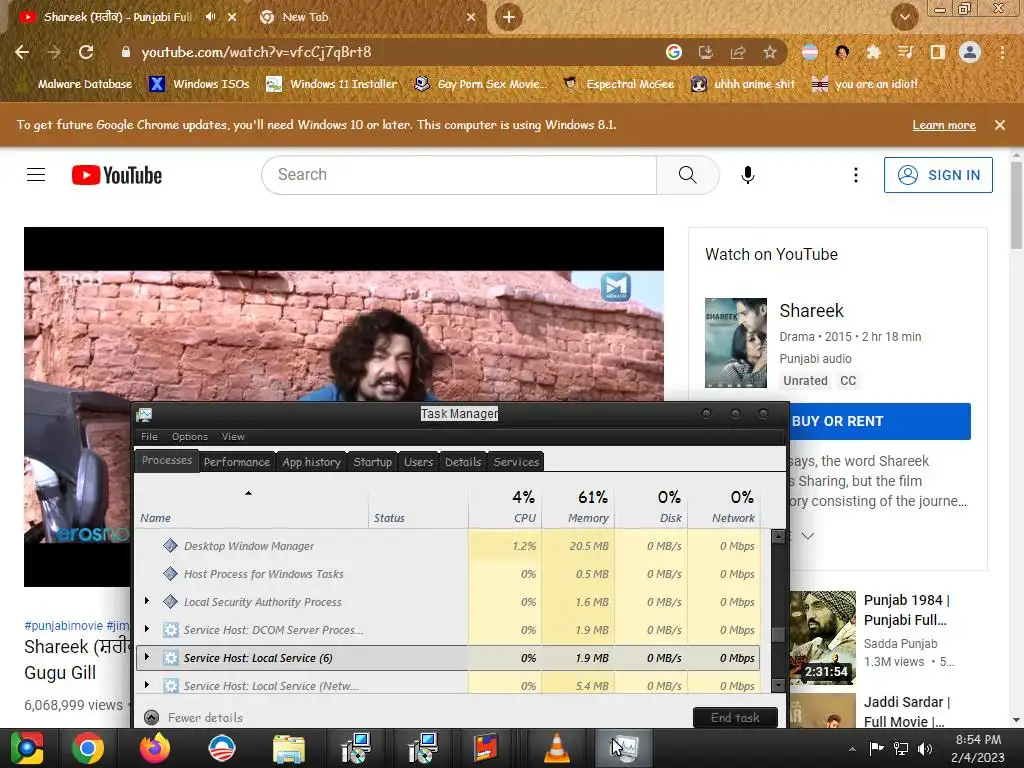Open Task Manager View menu

click(x=233, y=436)
